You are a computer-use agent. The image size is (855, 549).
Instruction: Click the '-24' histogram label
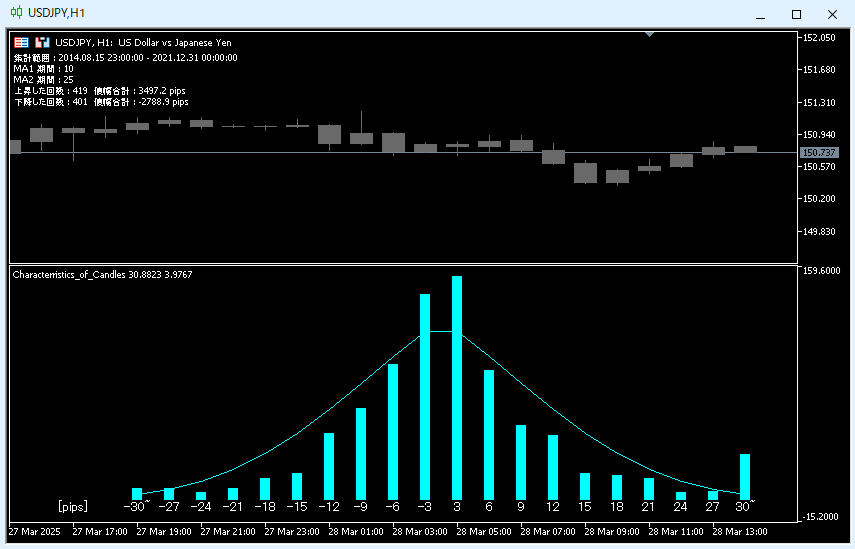pyautogui.click(x=201, y=507)
